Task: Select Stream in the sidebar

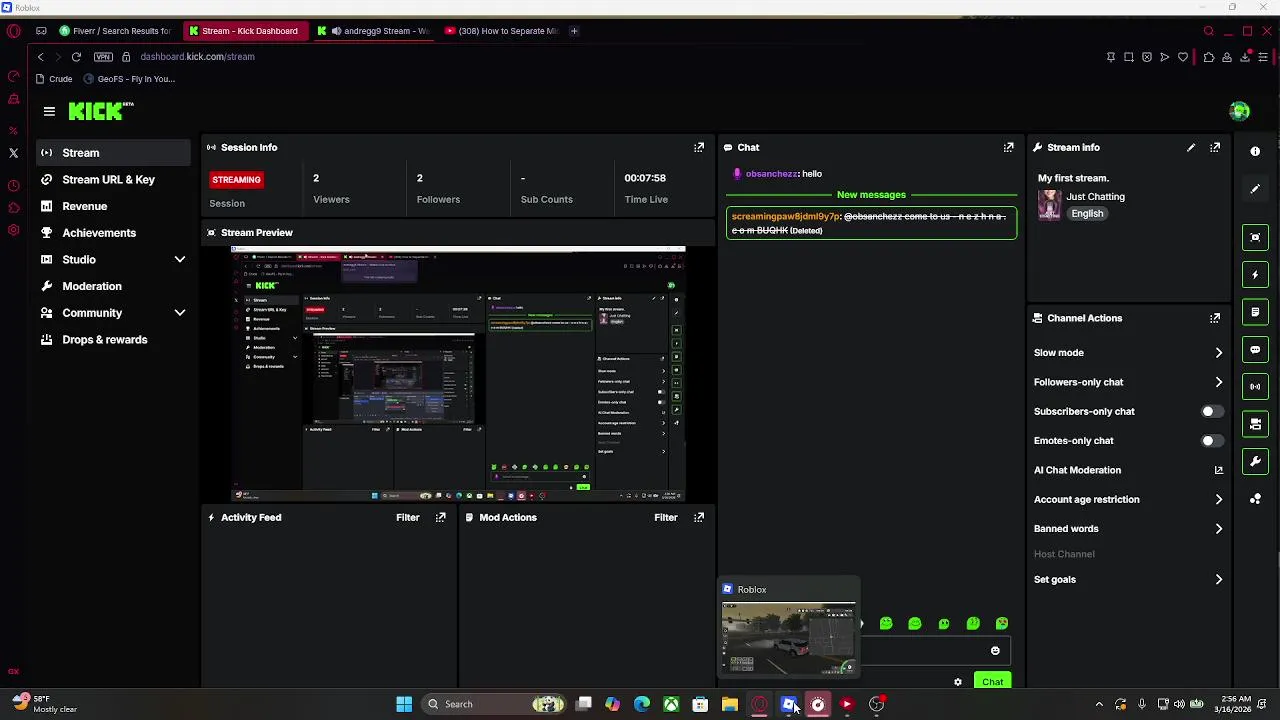Action: 113,153
